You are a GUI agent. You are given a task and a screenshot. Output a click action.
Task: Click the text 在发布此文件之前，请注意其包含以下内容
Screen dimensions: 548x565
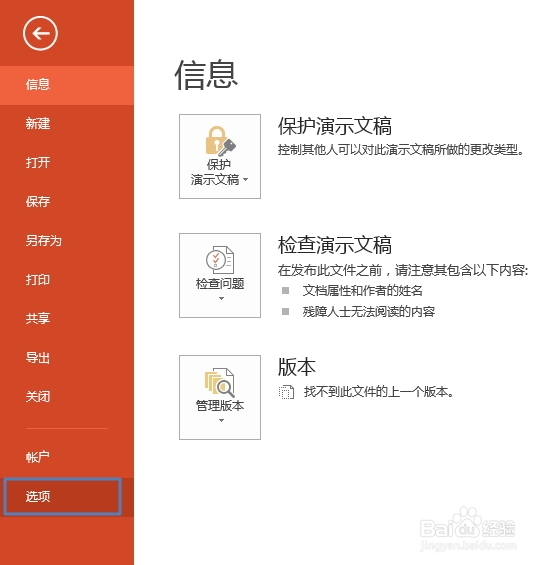(x=403, y=271)
